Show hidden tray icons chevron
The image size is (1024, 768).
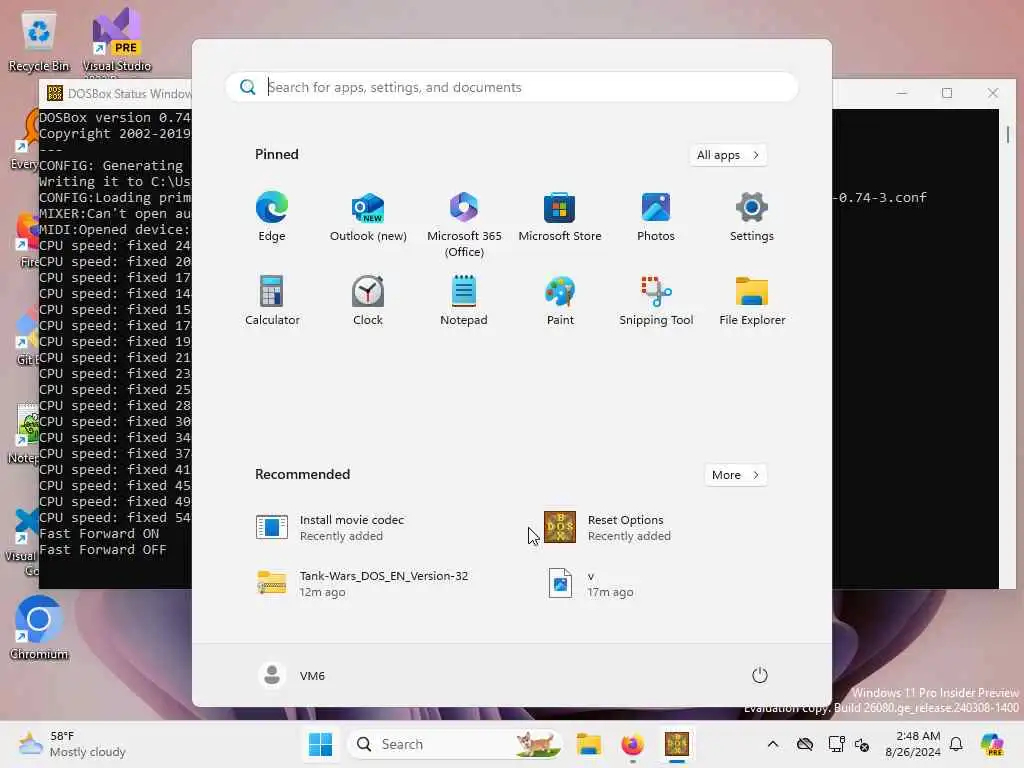pos(773,744)
